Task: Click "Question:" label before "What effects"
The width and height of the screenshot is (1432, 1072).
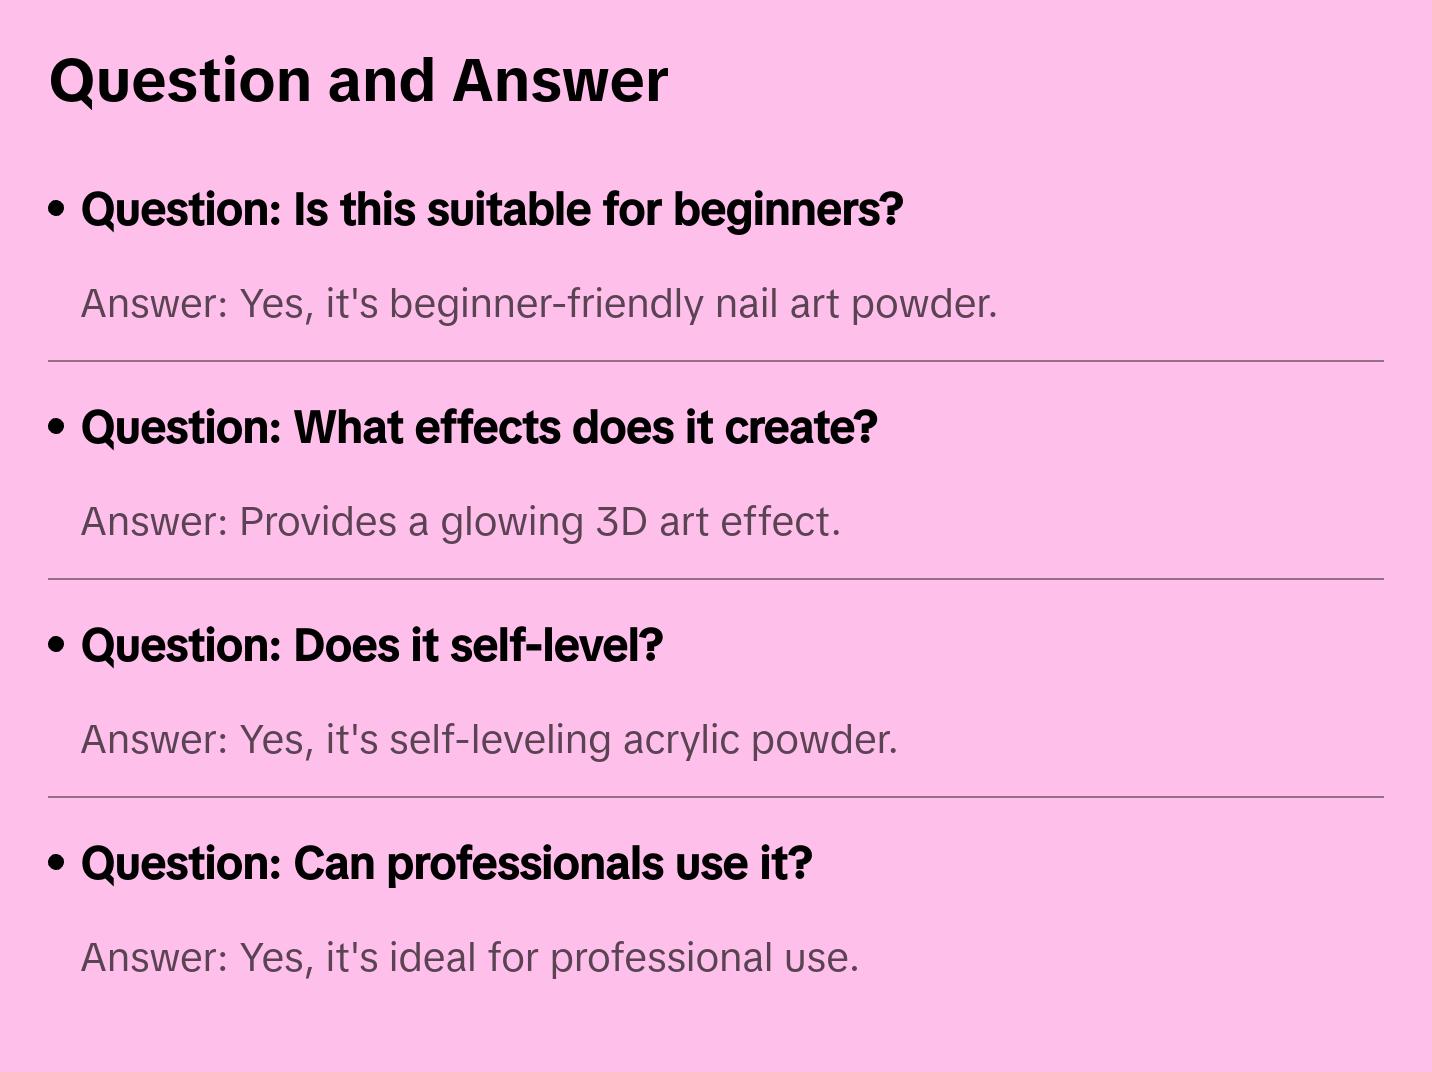Action: click(x=181, y=428)
